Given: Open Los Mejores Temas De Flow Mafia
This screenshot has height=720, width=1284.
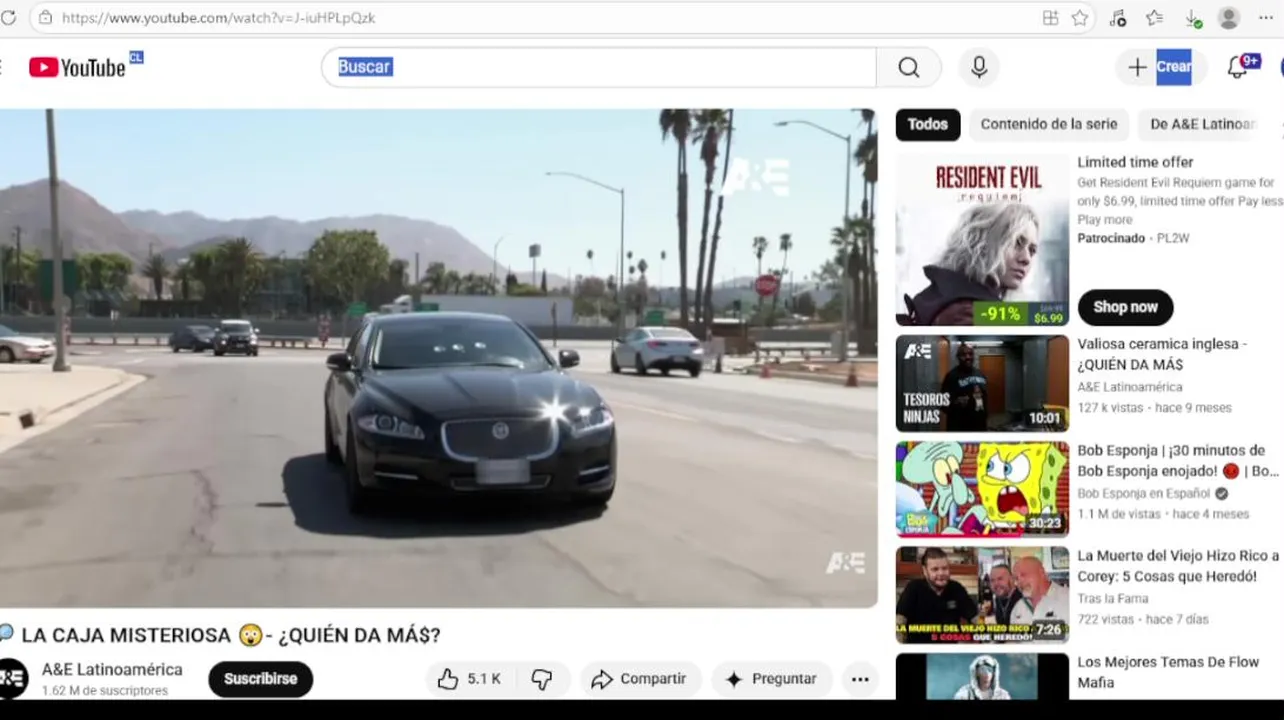Looking at the screenshot, I should tap(1168, 672).
